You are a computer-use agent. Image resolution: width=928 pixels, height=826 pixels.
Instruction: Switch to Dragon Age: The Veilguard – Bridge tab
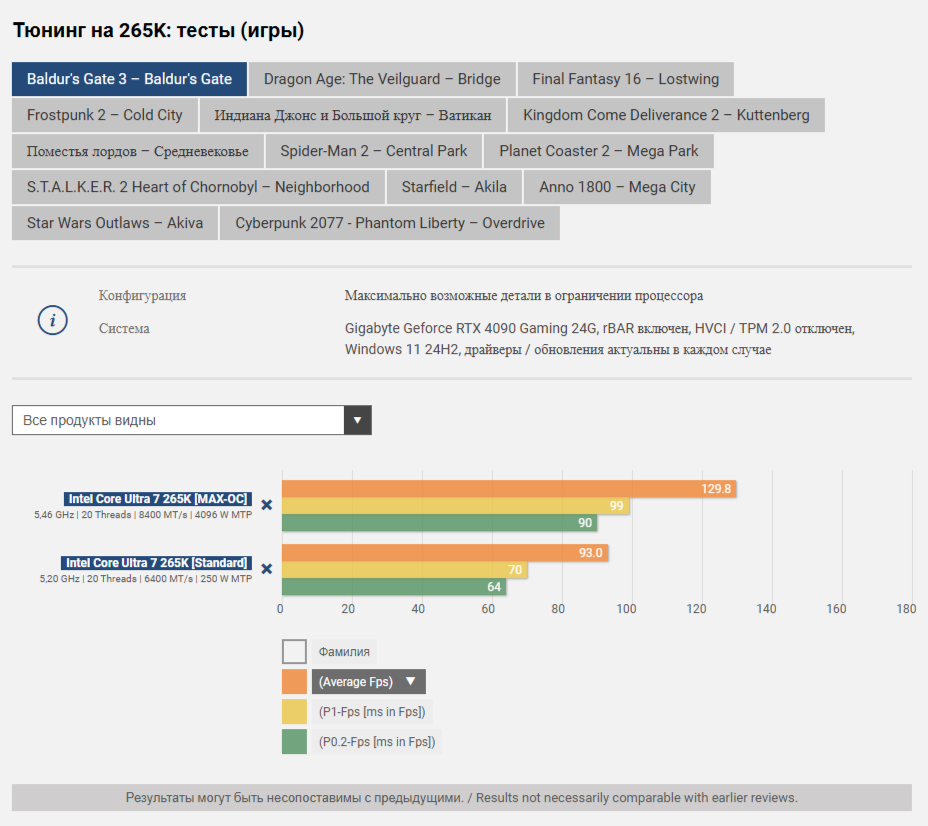(382, 79)
